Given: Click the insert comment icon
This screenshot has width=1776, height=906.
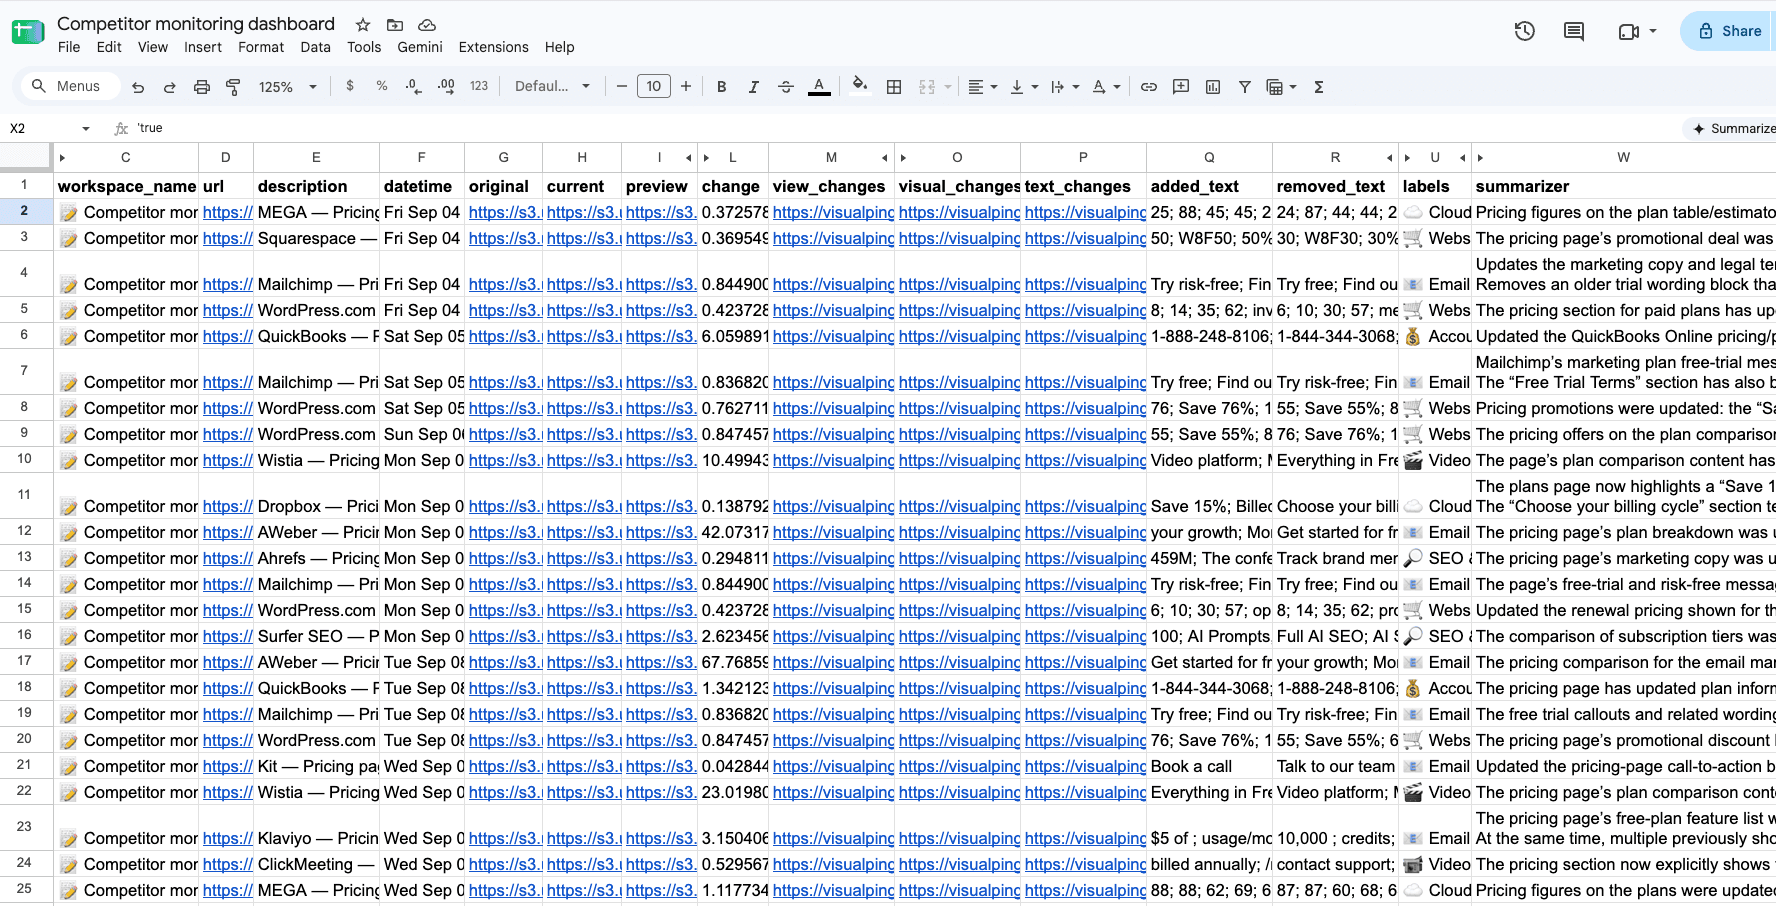Looking at the screenshot, I should tap(1181, 87).
